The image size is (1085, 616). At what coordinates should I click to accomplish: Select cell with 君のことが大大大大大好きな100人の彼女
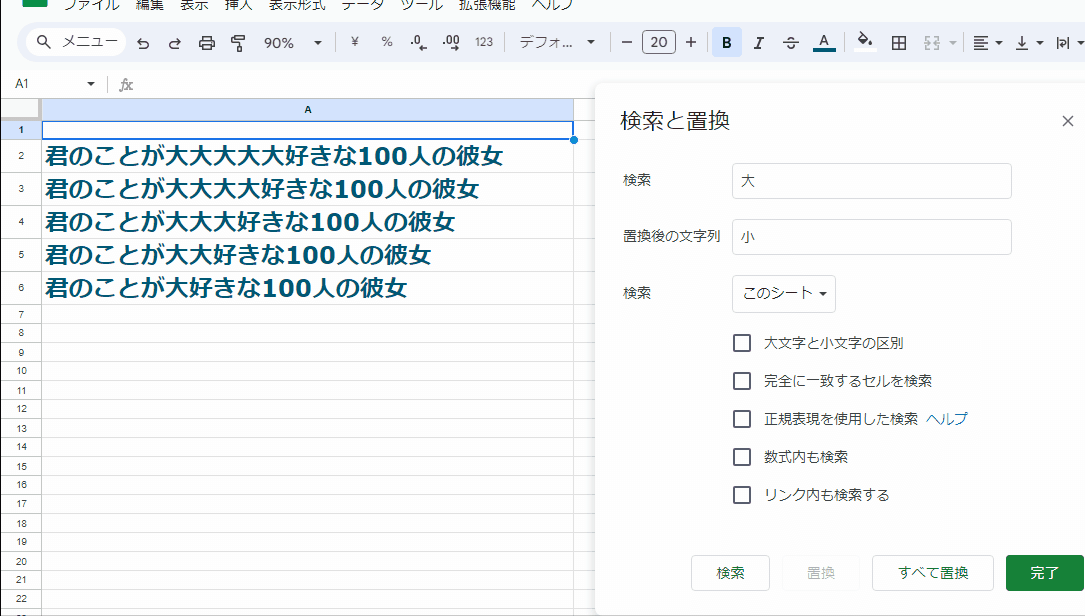click(x=307, y=156)
